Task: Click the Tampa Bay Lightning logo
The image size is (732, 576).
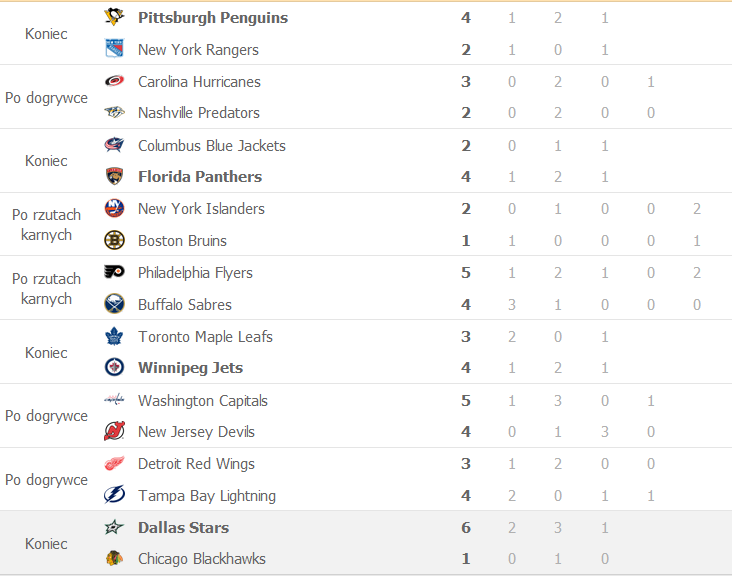Action: tap(114, 495)
